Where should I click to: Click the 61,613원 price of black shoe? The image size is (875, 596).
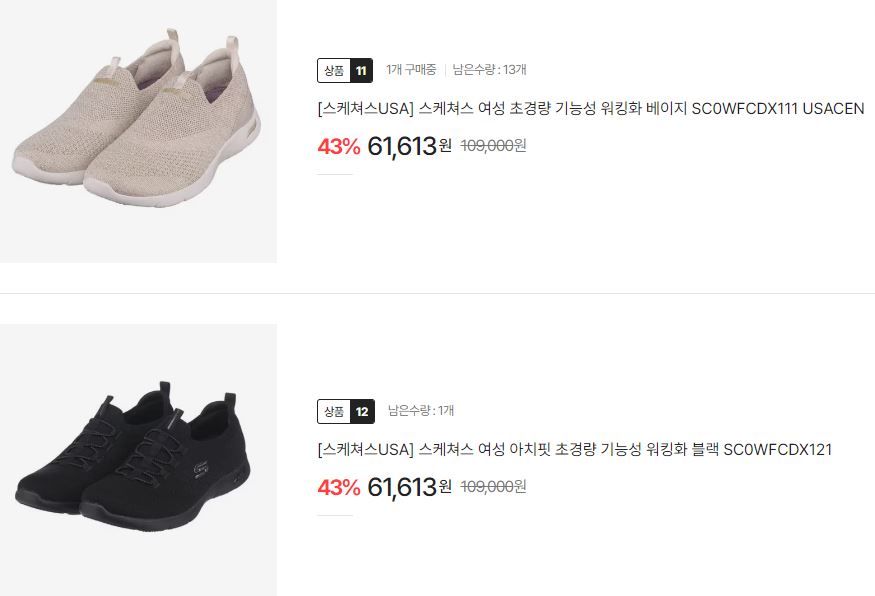[409, 487]
